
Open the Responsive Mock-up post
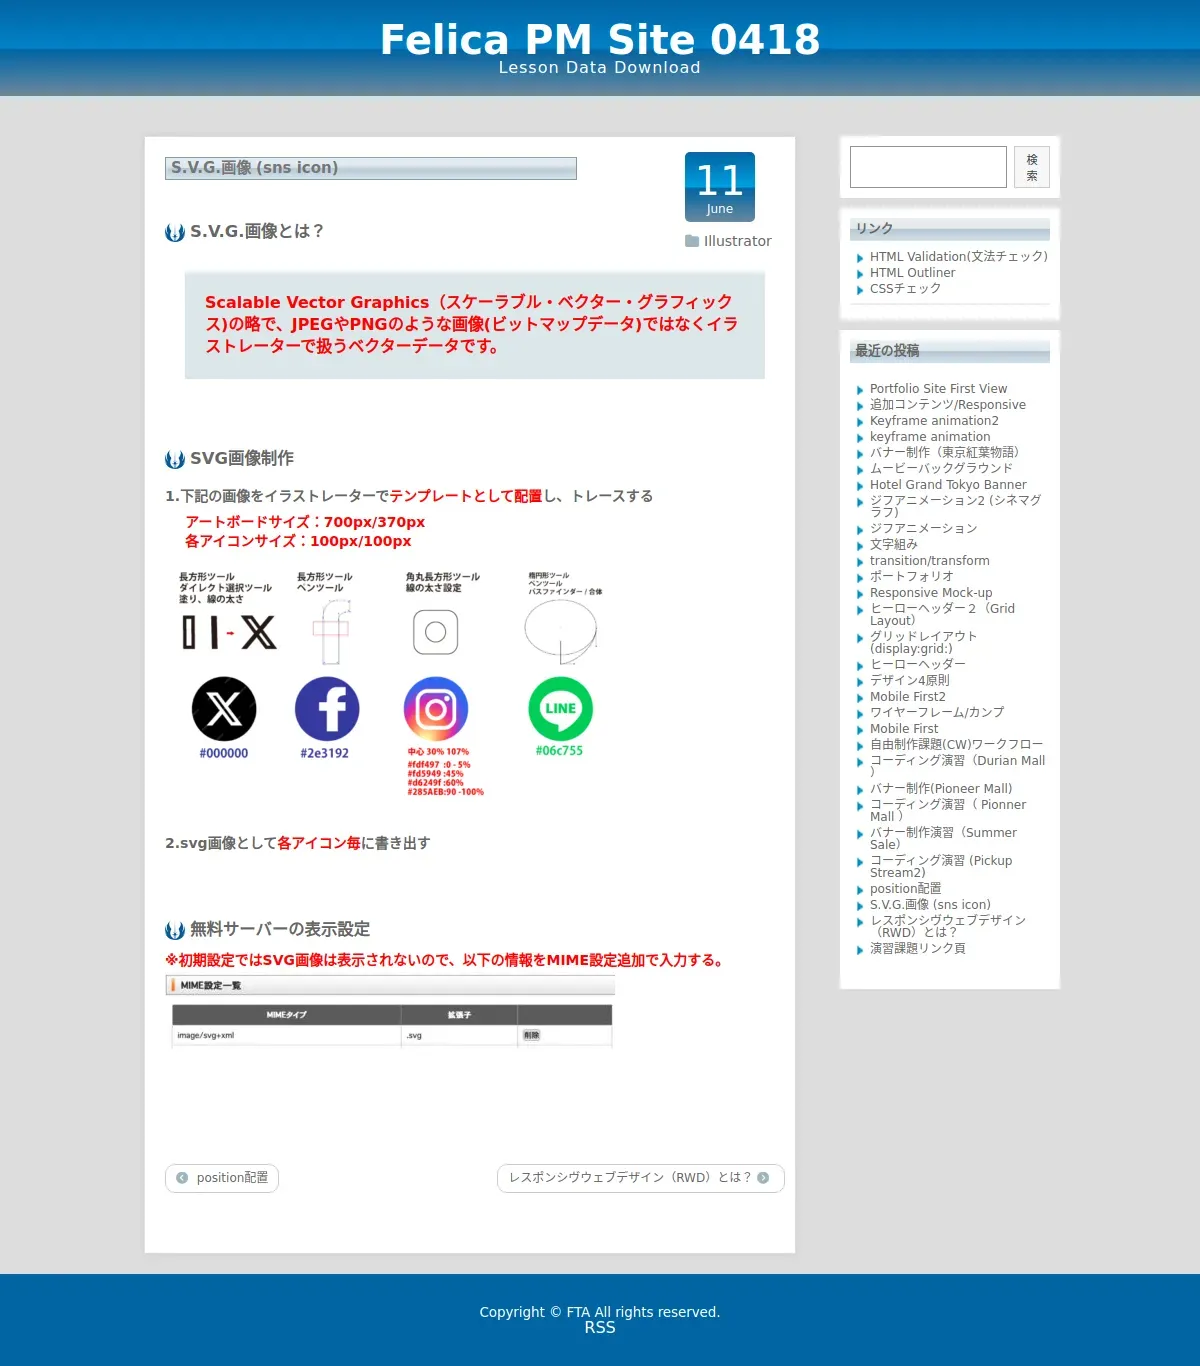pyautogui.click(x=931, y=593)
